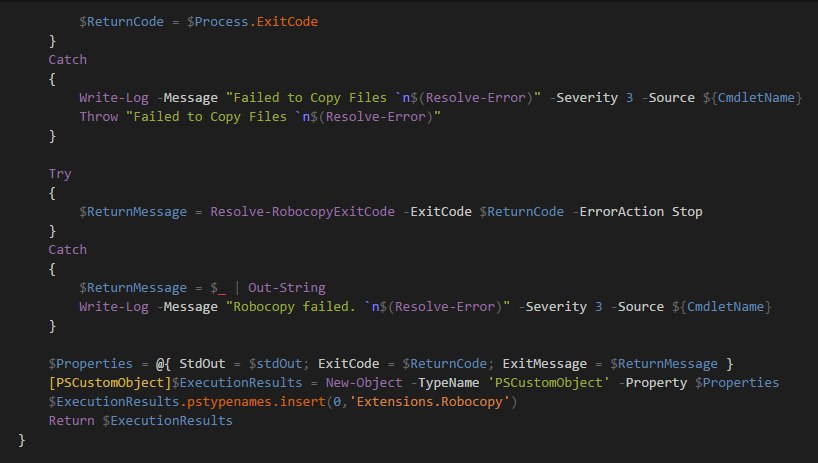Click ${CmdletName} on the Robocopy failed line
The image size is (818, 463).
(721, 307)
